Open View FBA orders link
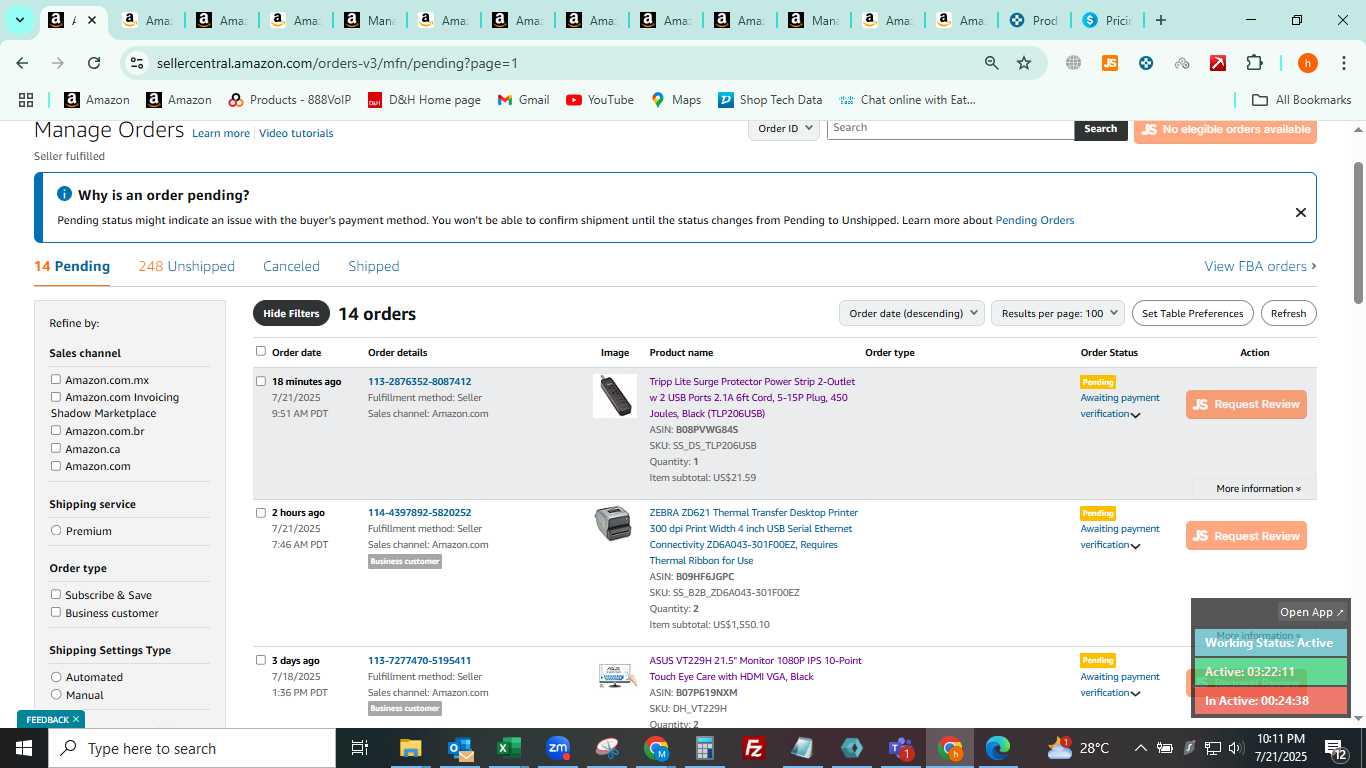 [x=1260, y=266]
